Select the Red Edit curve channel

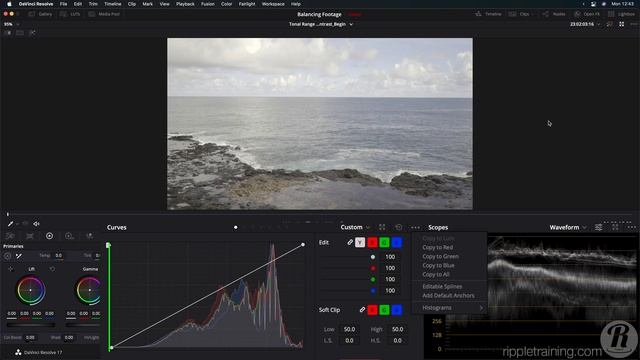click(372, 242)
